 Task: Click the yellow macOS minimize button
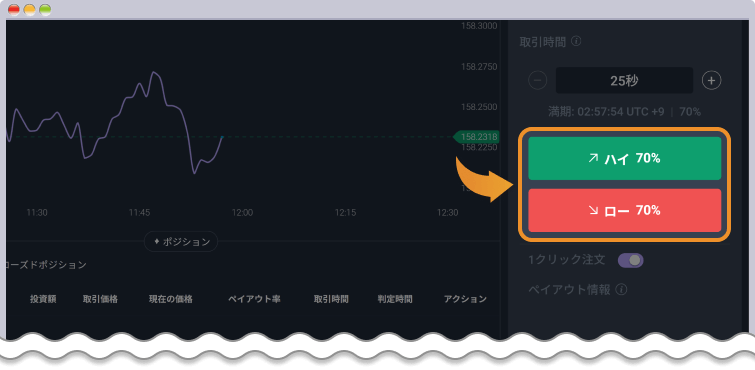pos(29,10)
